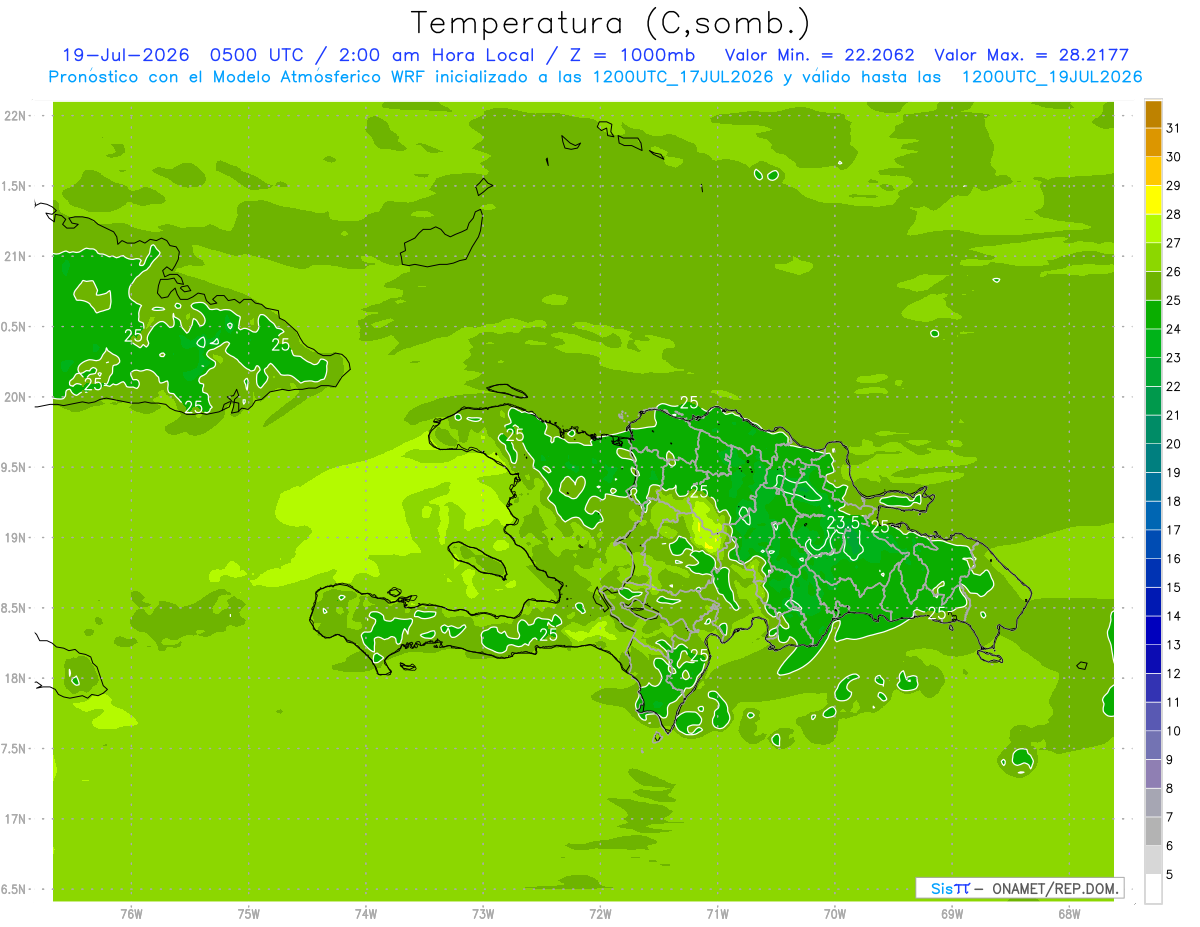Select the valid-until stamp '1200UTC_19JUL2026'
Image resolution: width=1200 pixels, height=927 pixels.
(x=1051, y=77)
